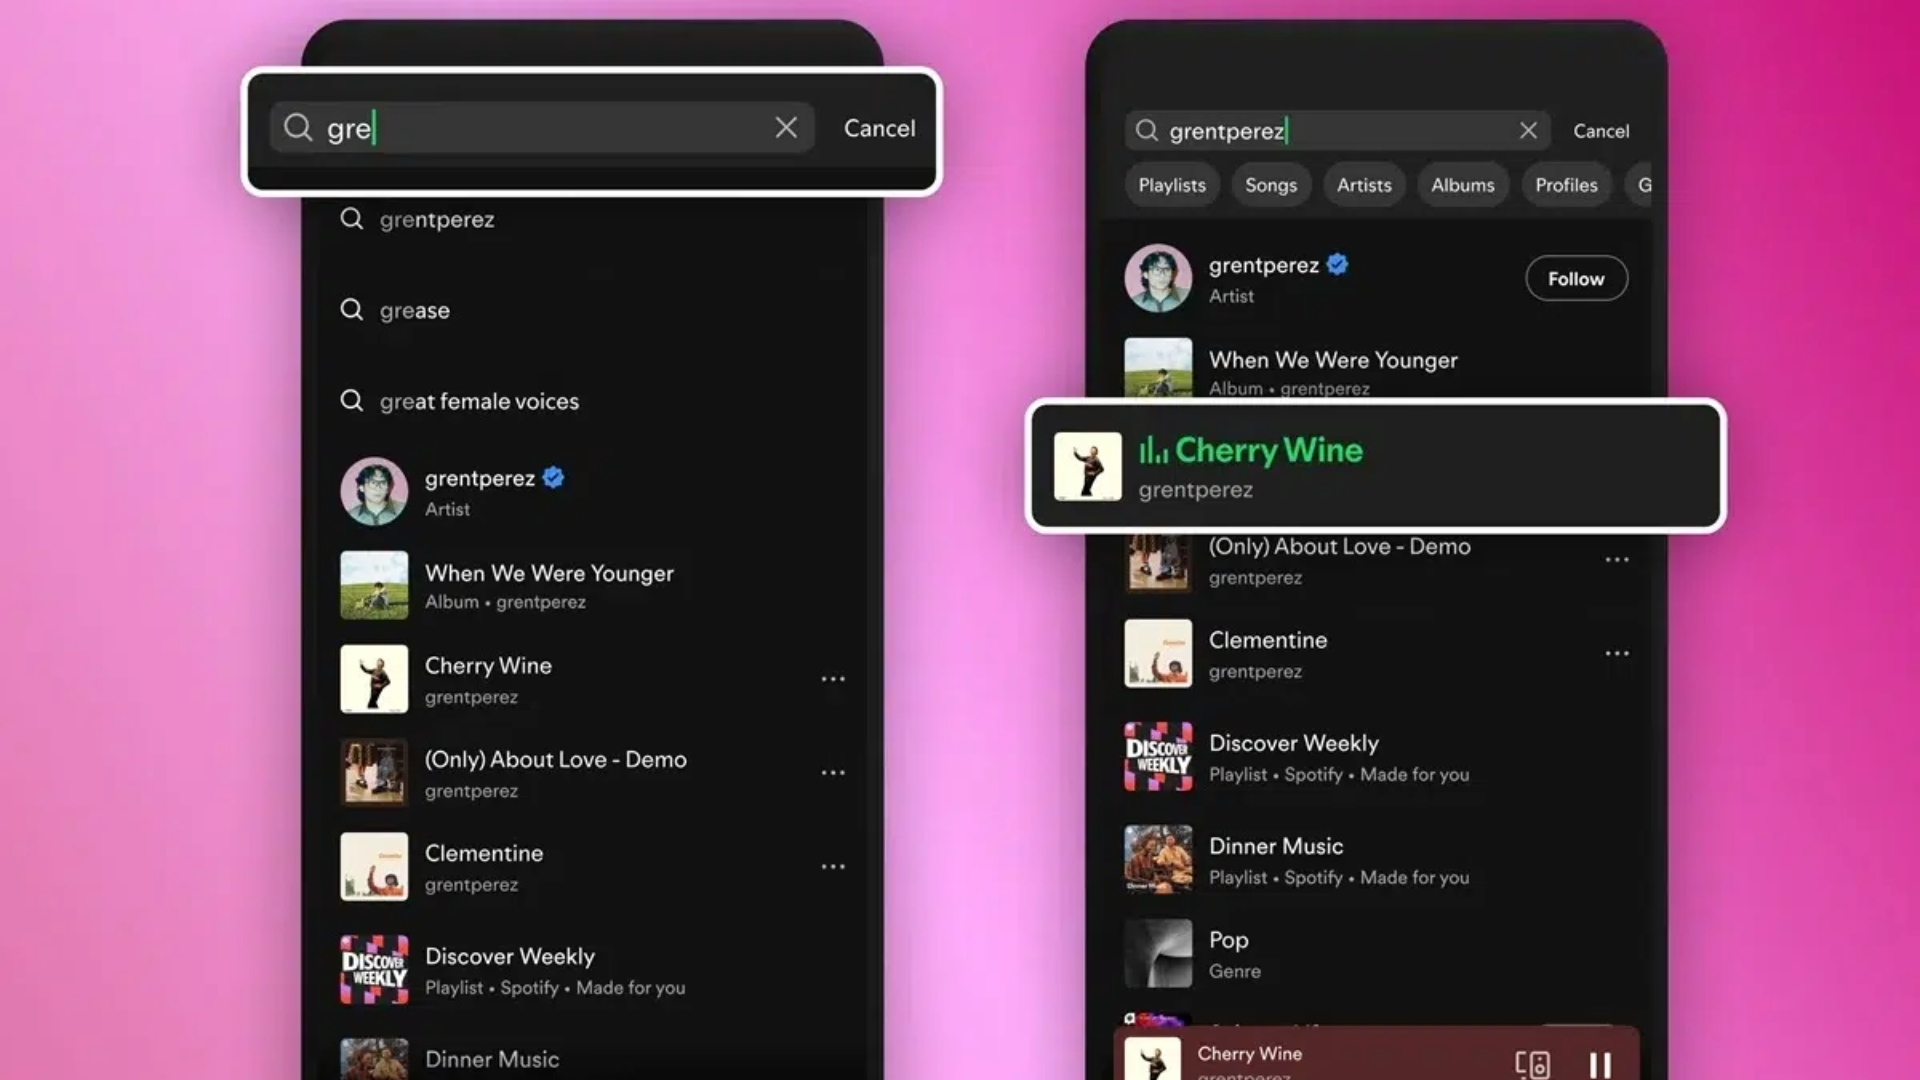The width and height of the screenshot is (1920, 1080).
Task: Click Cancel in the right phone search
Action: [x=1601, y=131]
